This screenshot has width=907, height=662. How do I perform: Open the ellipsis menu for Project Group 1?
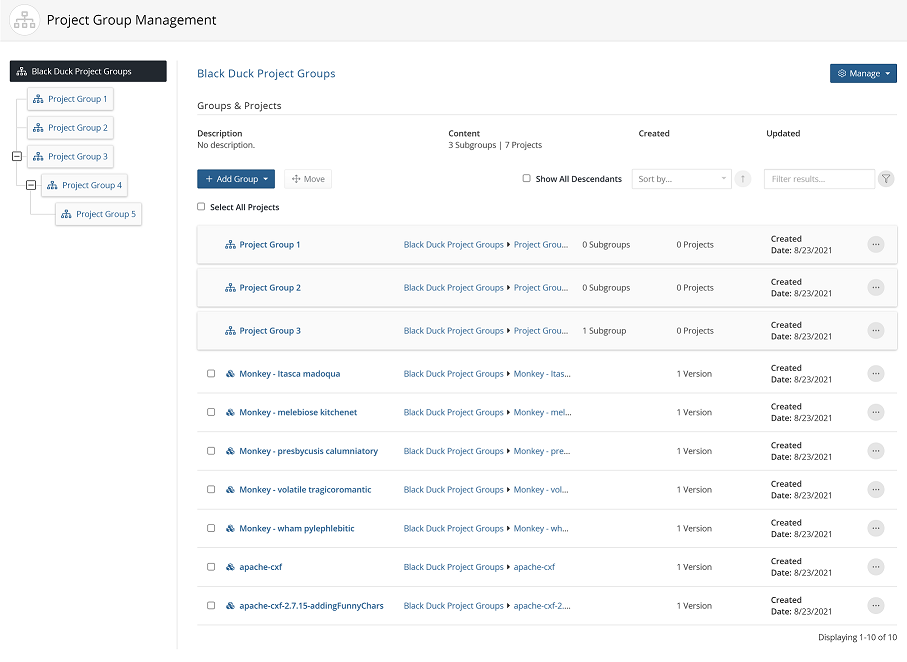pos(876,244)
